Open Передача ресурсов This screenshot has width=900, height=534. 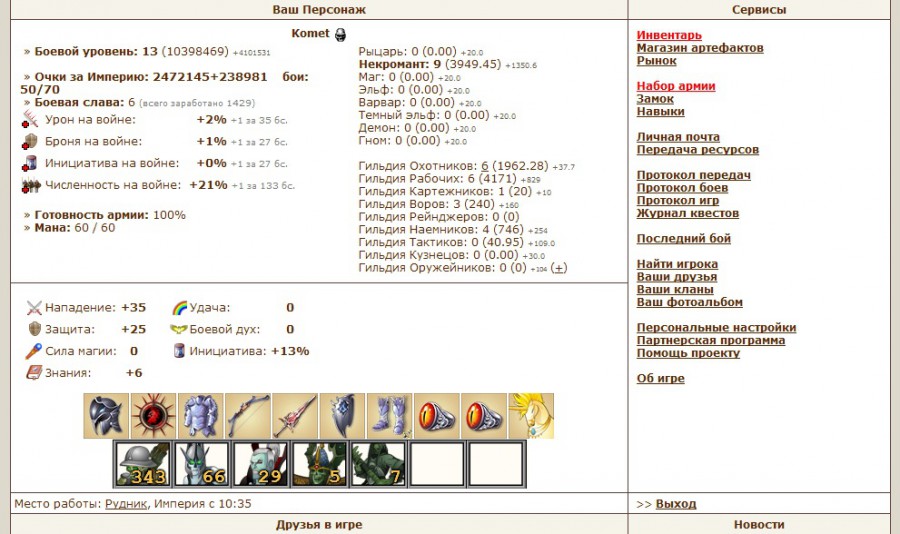pyautogui.click(x=697, y=149)
